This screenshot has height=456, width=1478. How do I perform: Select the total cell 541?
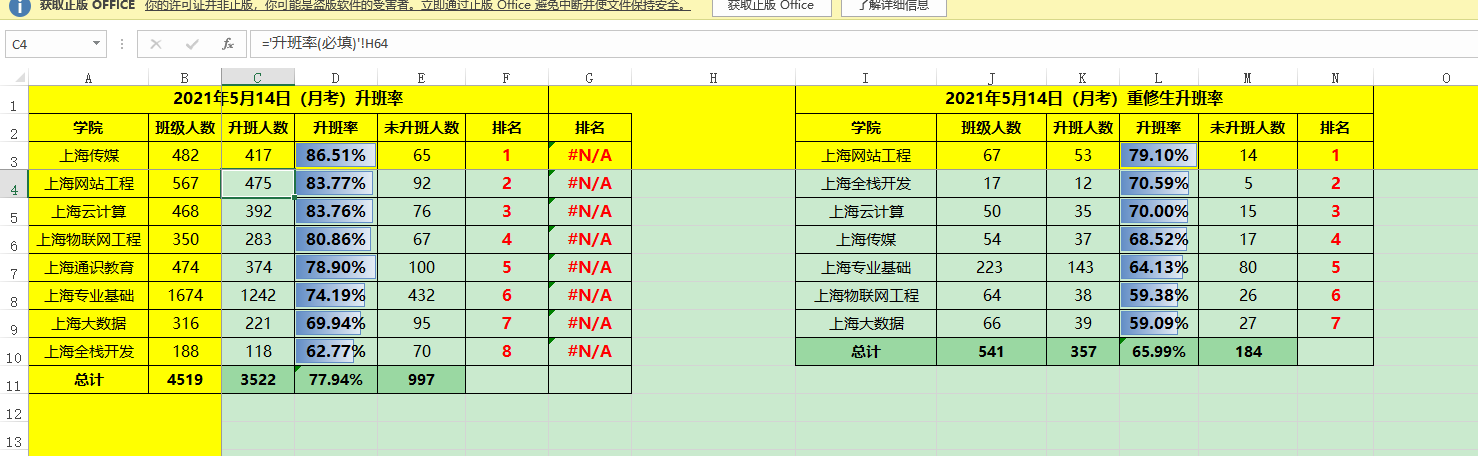(991, 352)
